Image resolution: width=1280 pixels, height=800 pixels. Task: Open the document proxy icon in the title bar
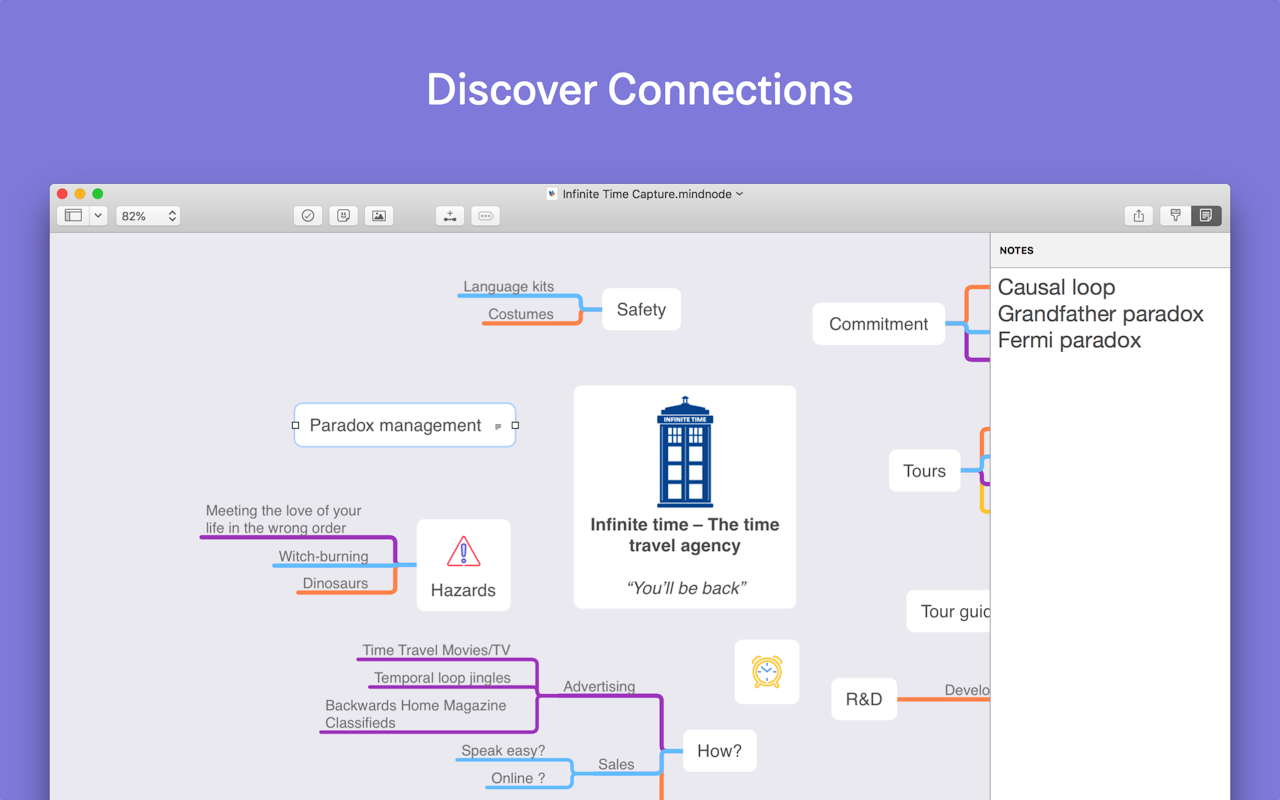[551, 194]
